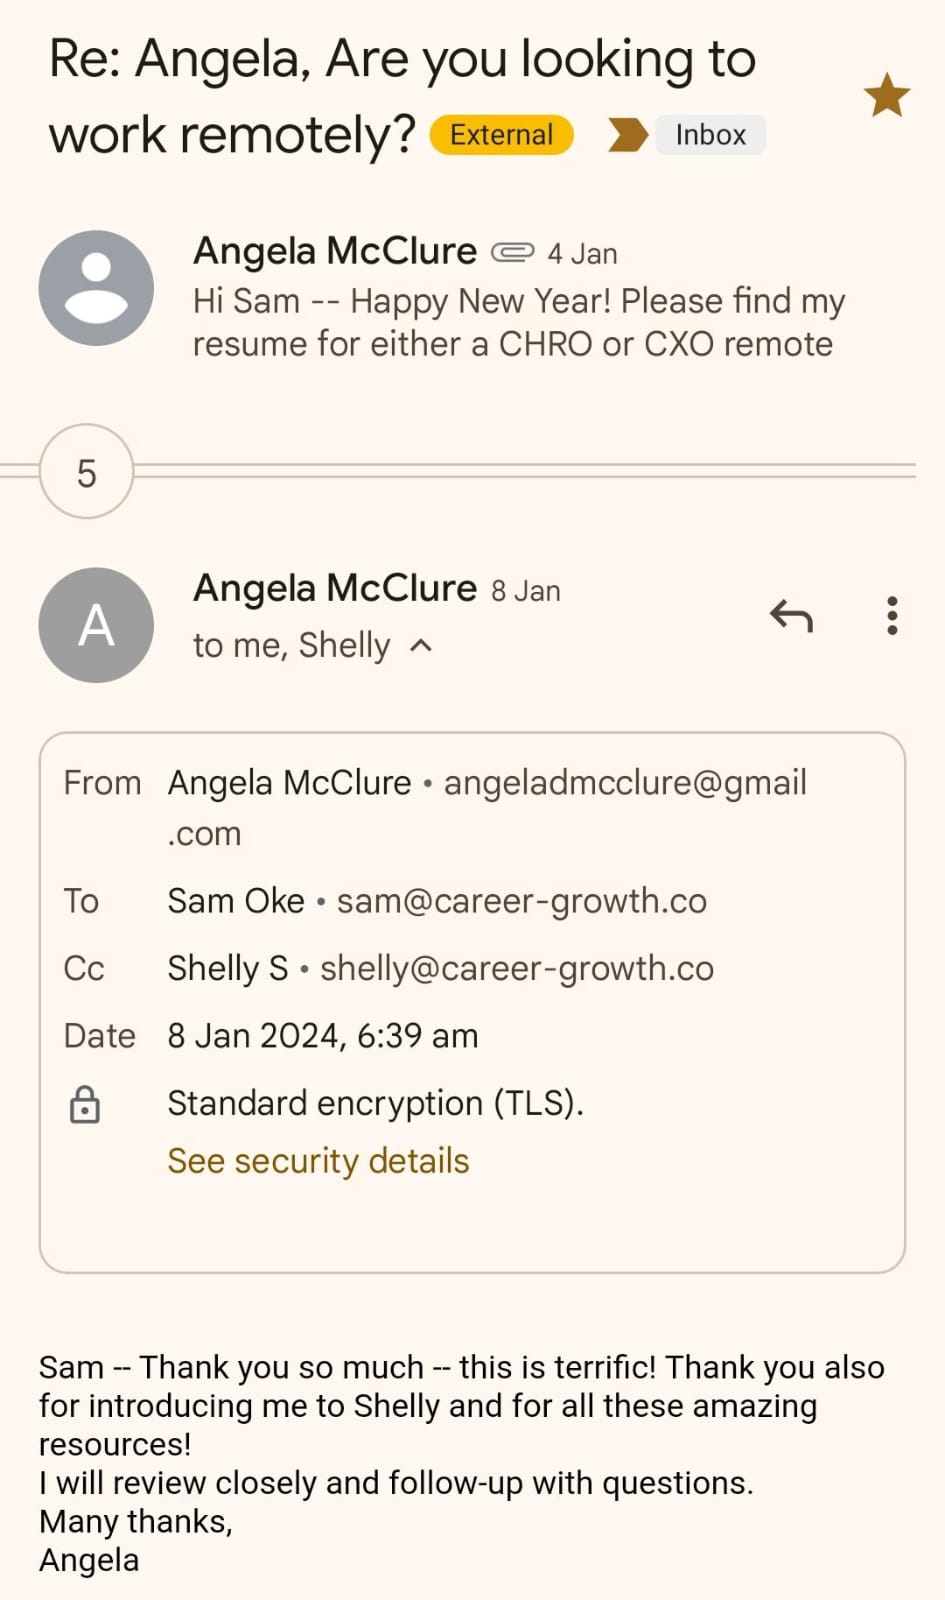Collapse recipient details with the chevron

422,646
